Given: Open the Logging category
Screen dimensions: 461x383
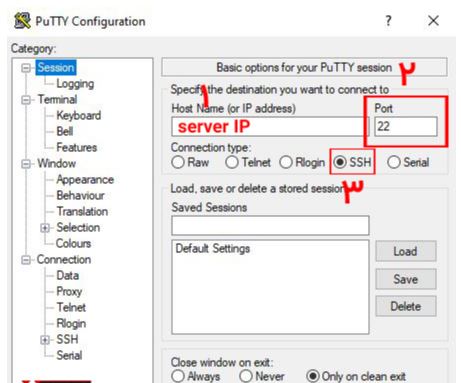Looking at the screenshot, I should click(75, 84).
